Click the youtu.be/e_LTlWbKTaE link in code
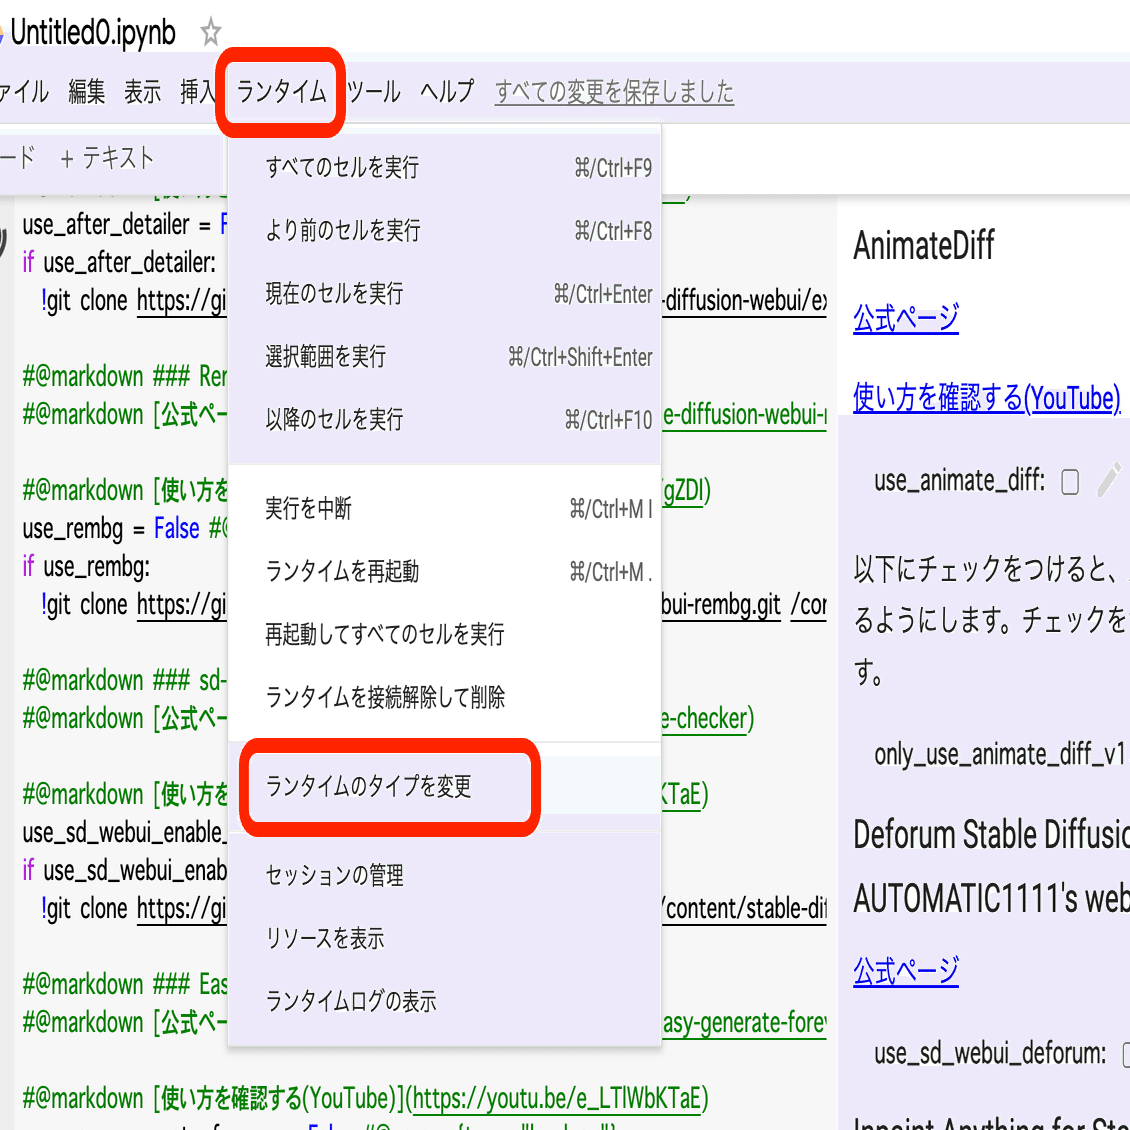The image size is (1130, 1130). tap(557, 1098)
